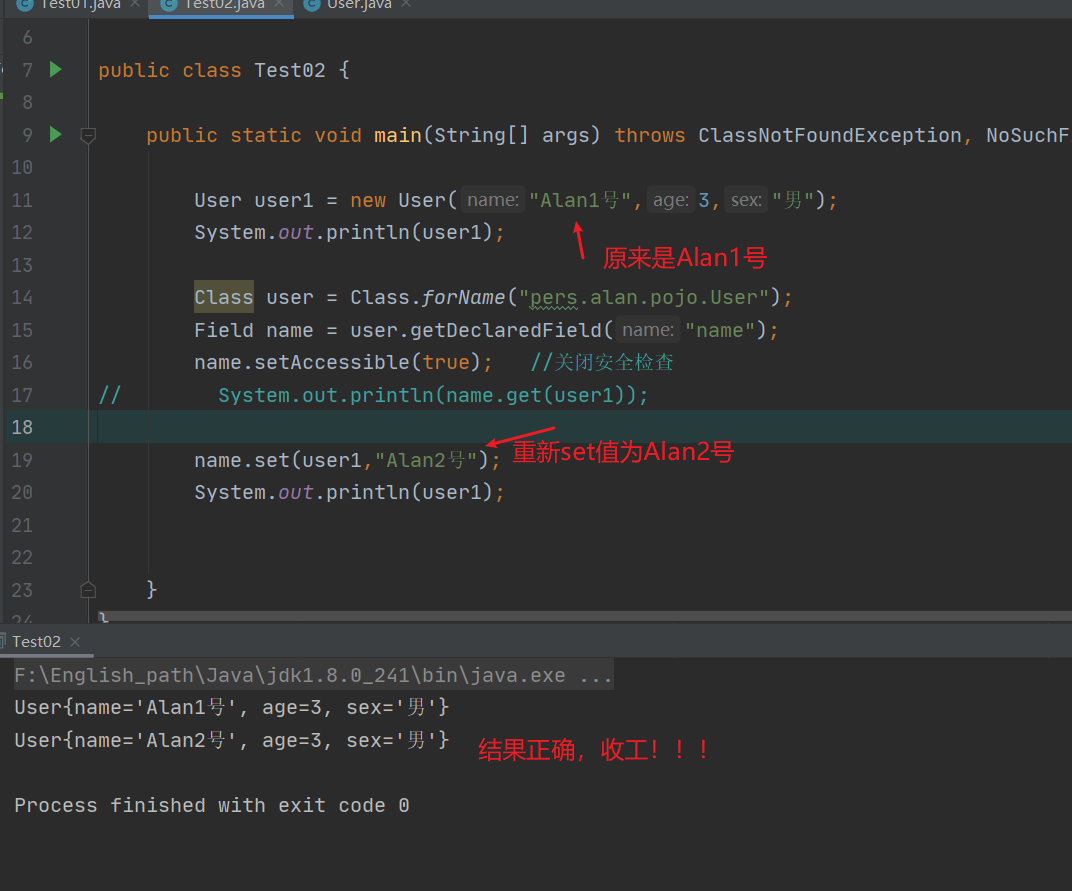Run class Test02 from the line 7 gutter icon
1072x891 pixels.
click(55, 70)
